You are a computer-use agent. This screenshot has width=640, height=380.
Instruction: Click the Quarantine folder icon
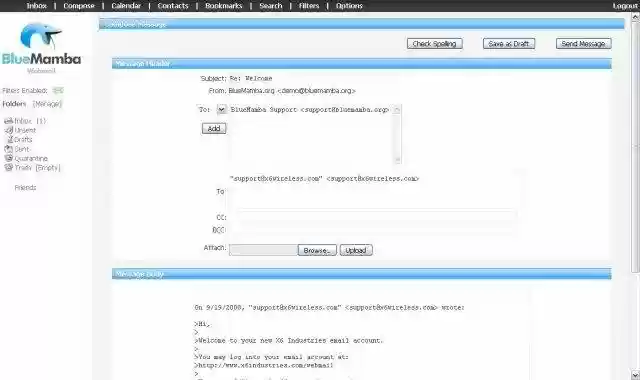pos(9,158)
